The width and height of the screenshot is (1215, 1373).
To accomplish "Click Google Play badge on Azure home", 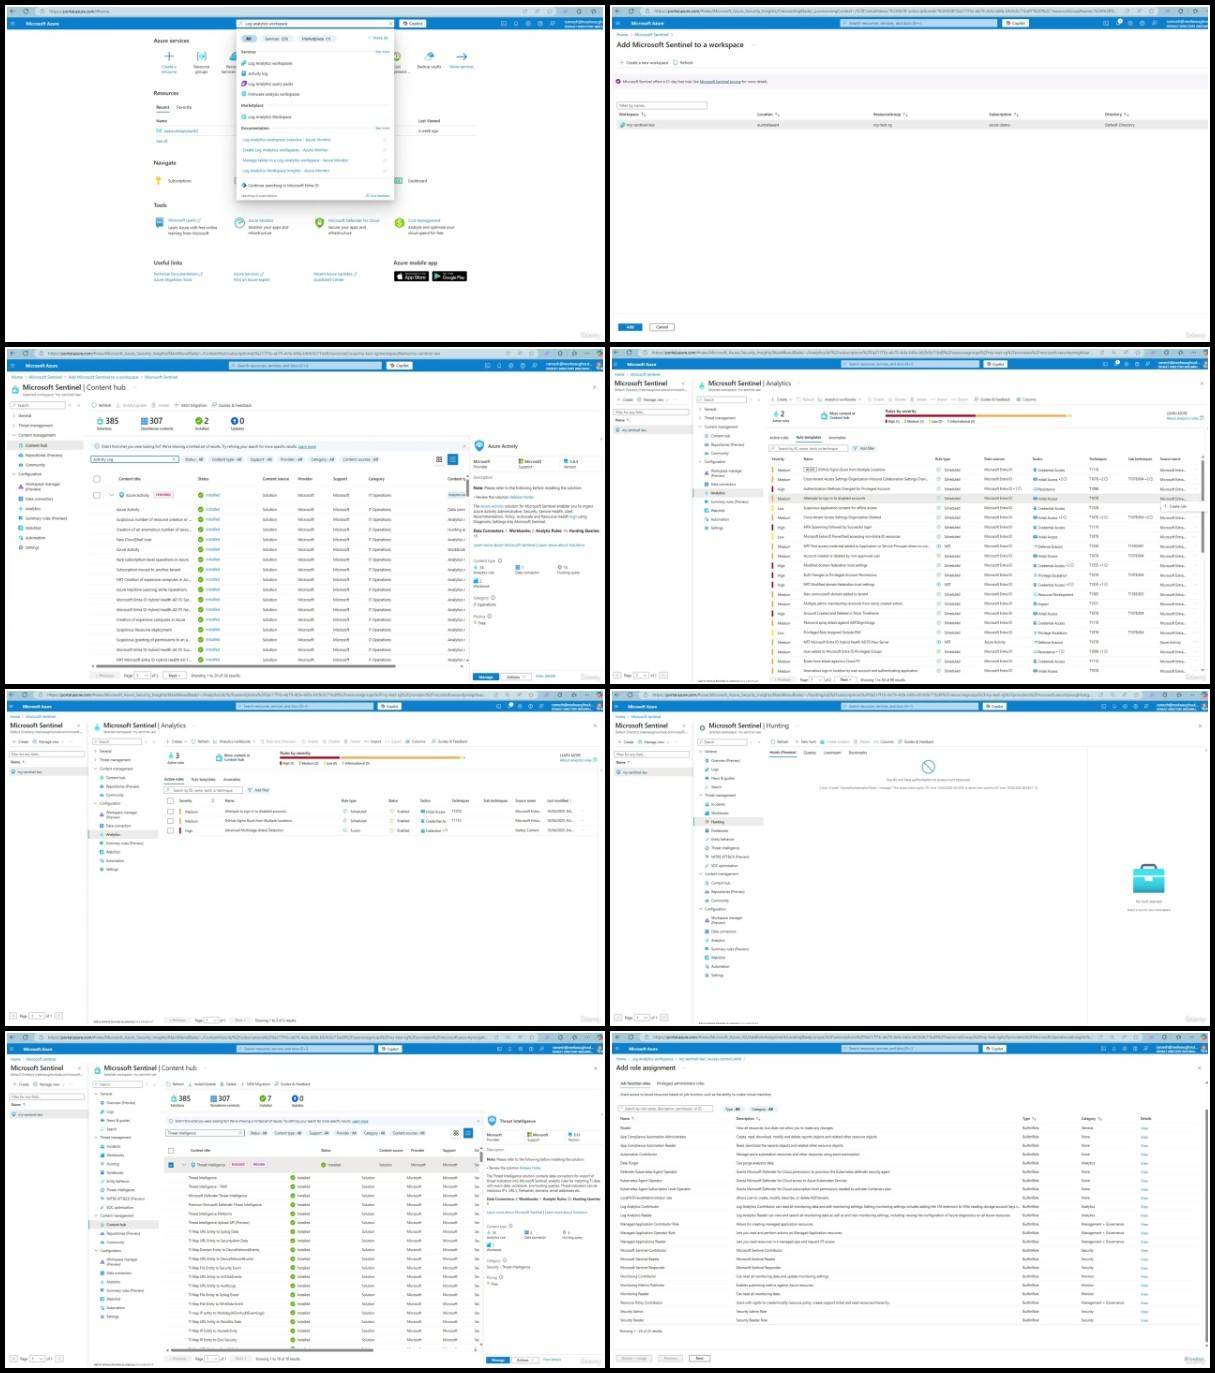I will coord(449,276).
